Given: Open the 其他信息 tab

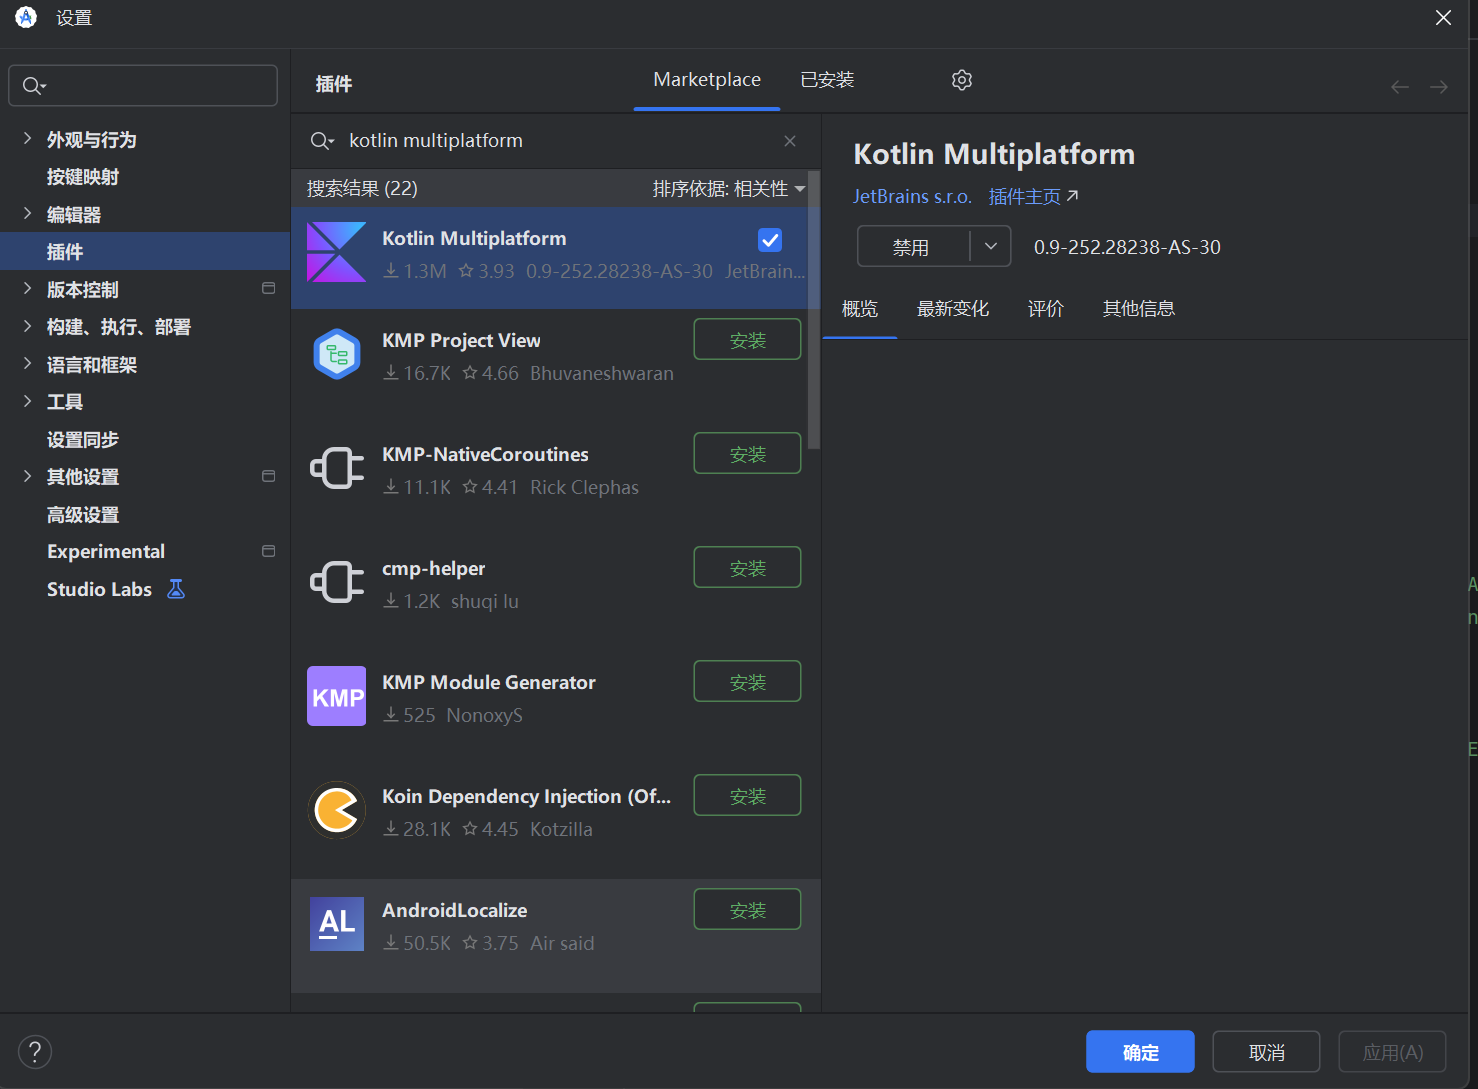Looking at the screenshot, I should point(1139,309).
